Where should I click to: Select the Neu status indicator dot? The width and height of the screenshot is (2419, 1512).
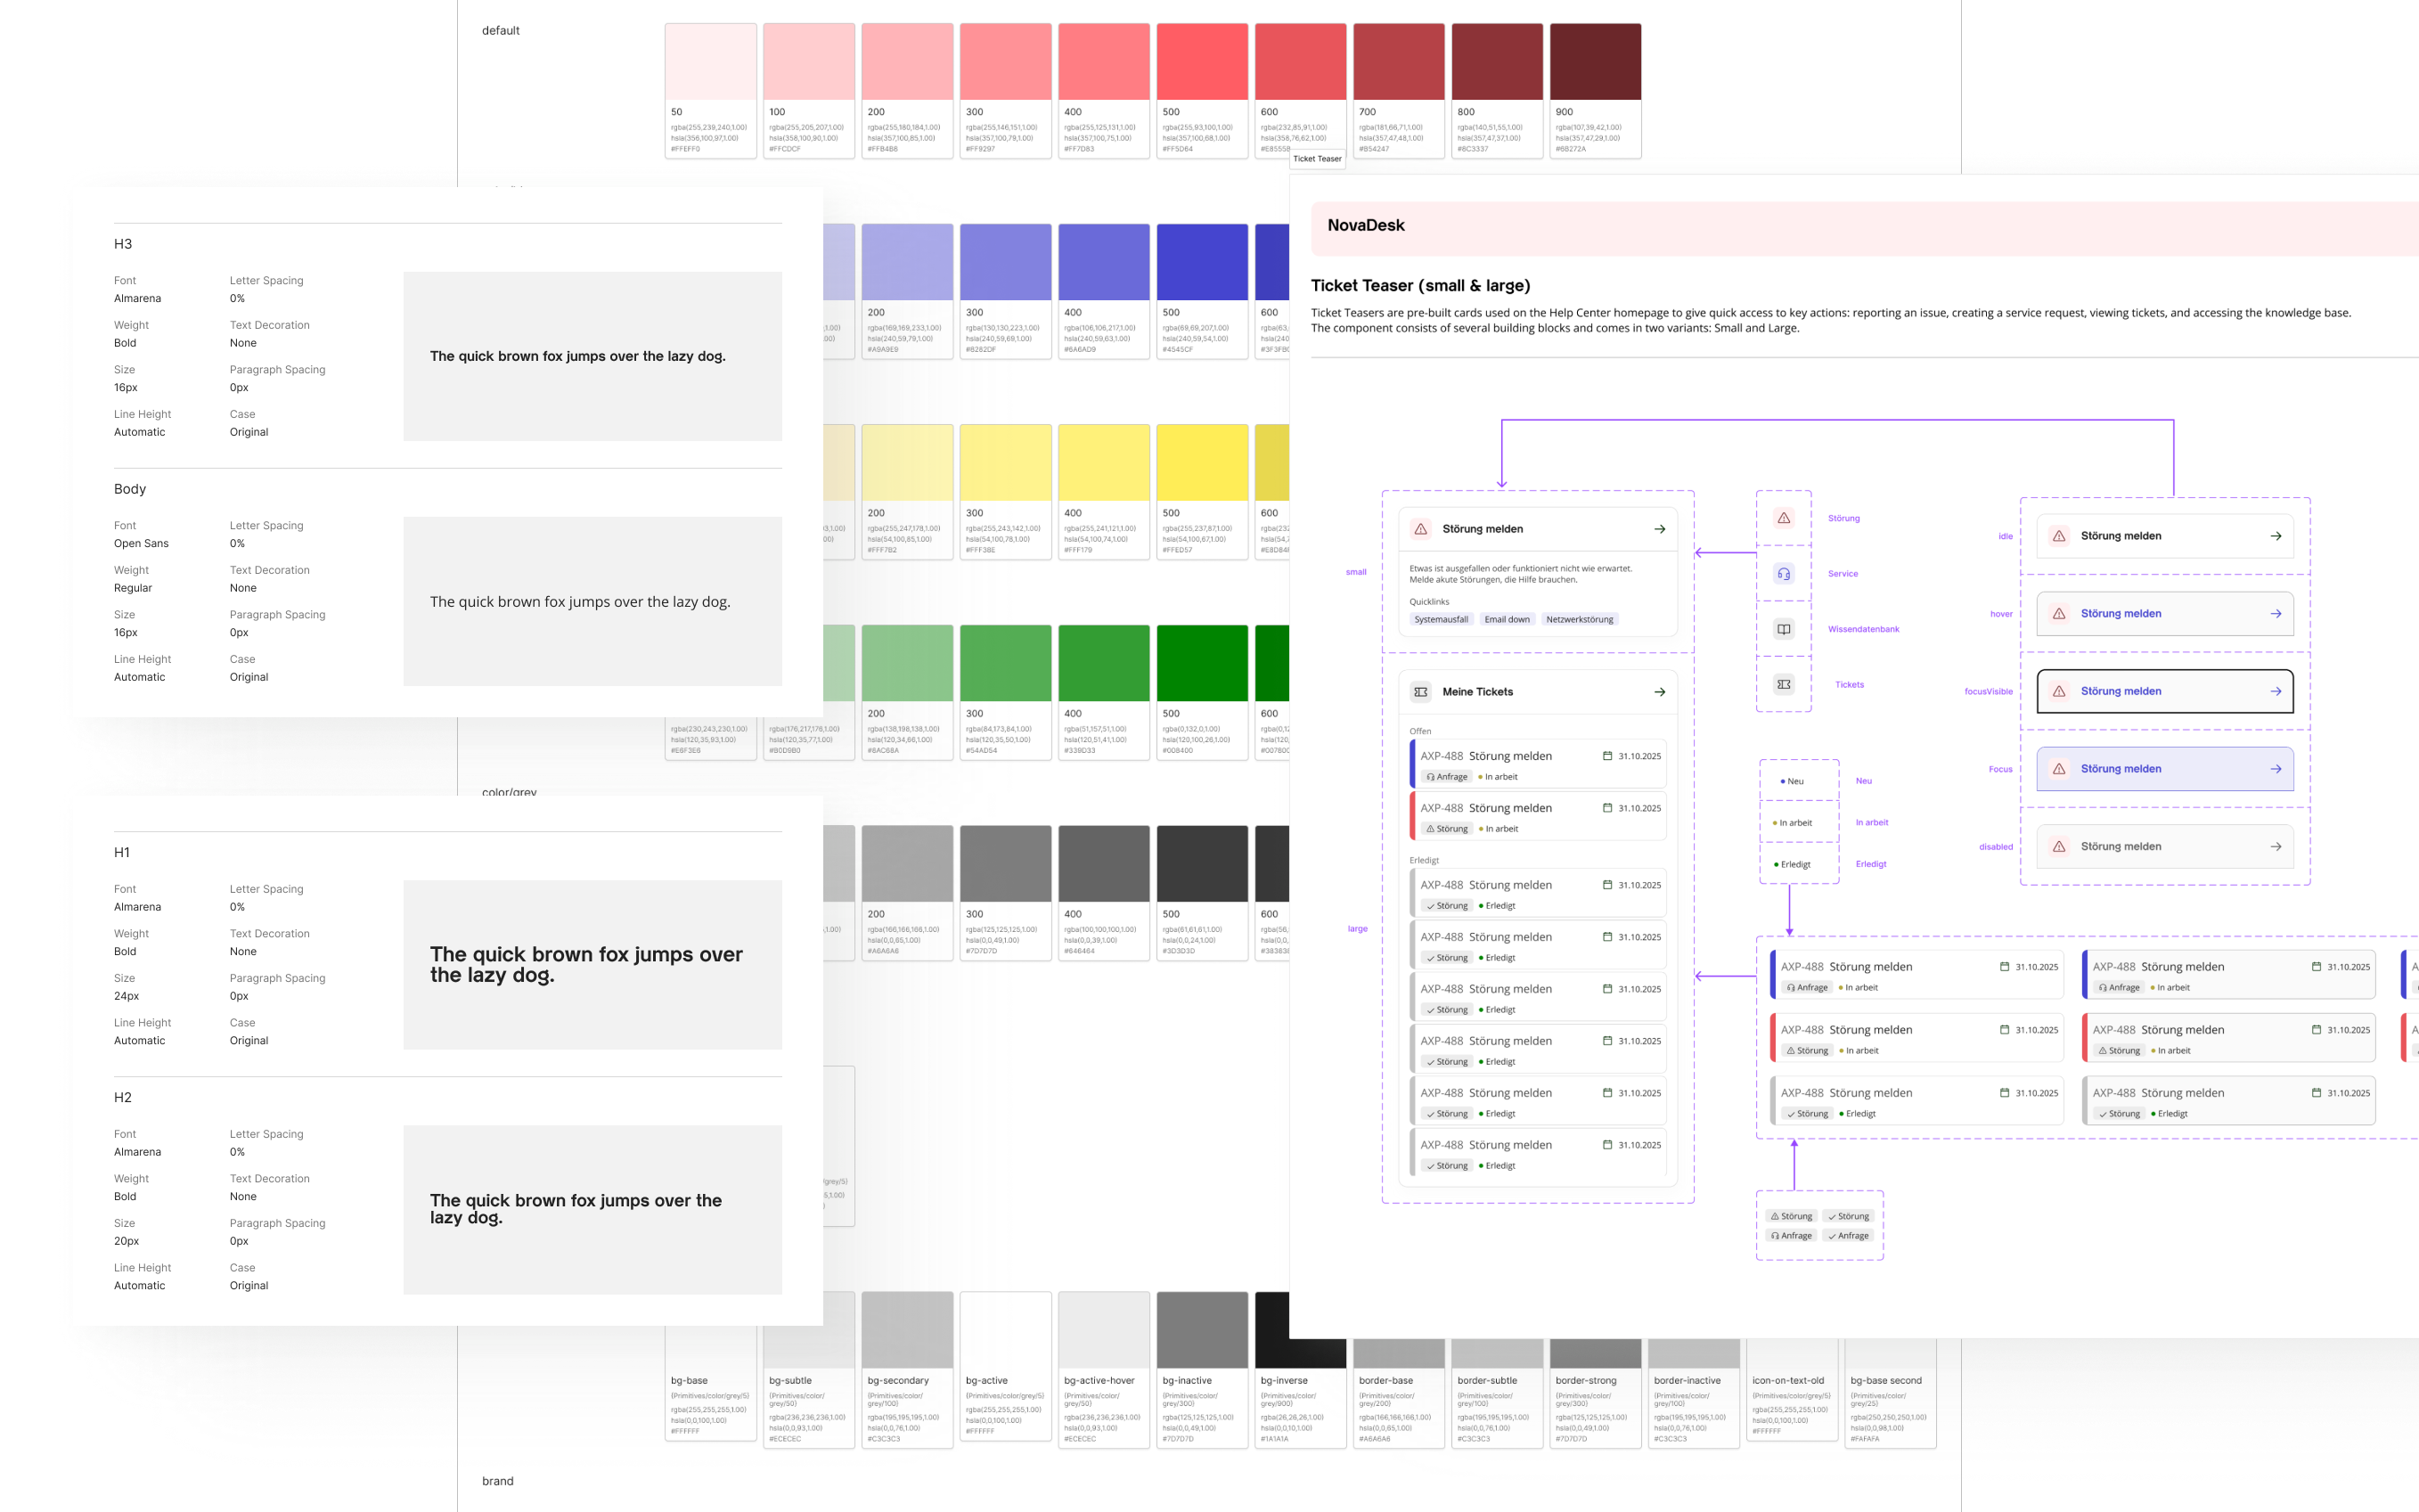pos(1783,781)
